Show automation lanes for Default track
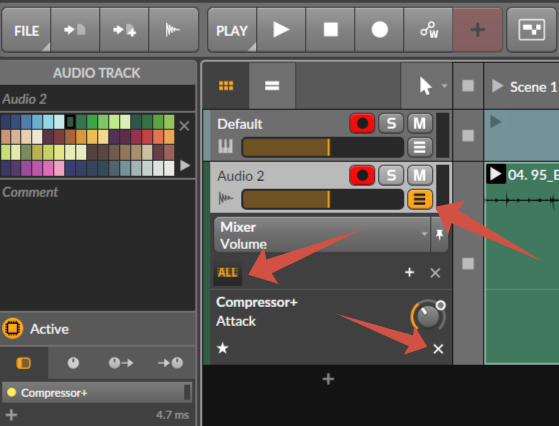The height and width of the screenshot is (426, 559). tap(420, 147)
